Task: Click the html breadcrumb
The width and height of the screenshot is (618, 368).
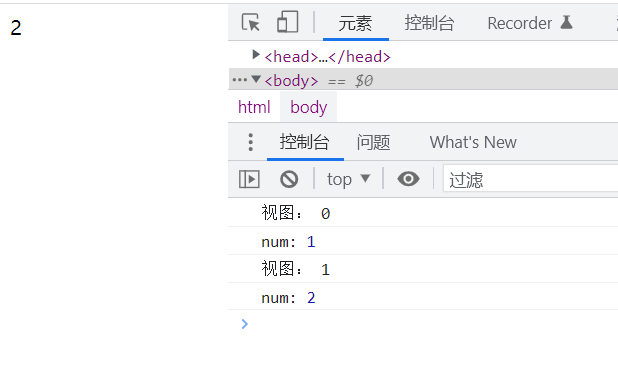Action: [254, 107]
